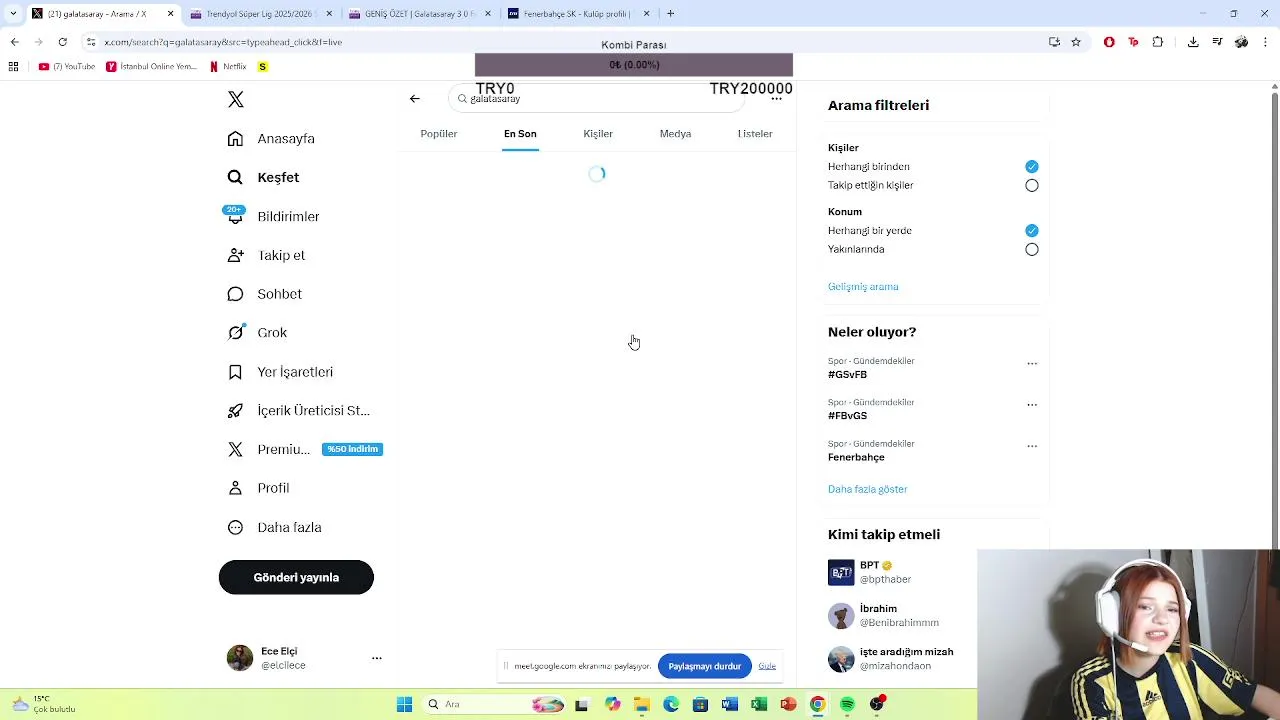Screen dimensions: 1280x720
Task: Open Sohbet messages
Action: click(264, 294)
